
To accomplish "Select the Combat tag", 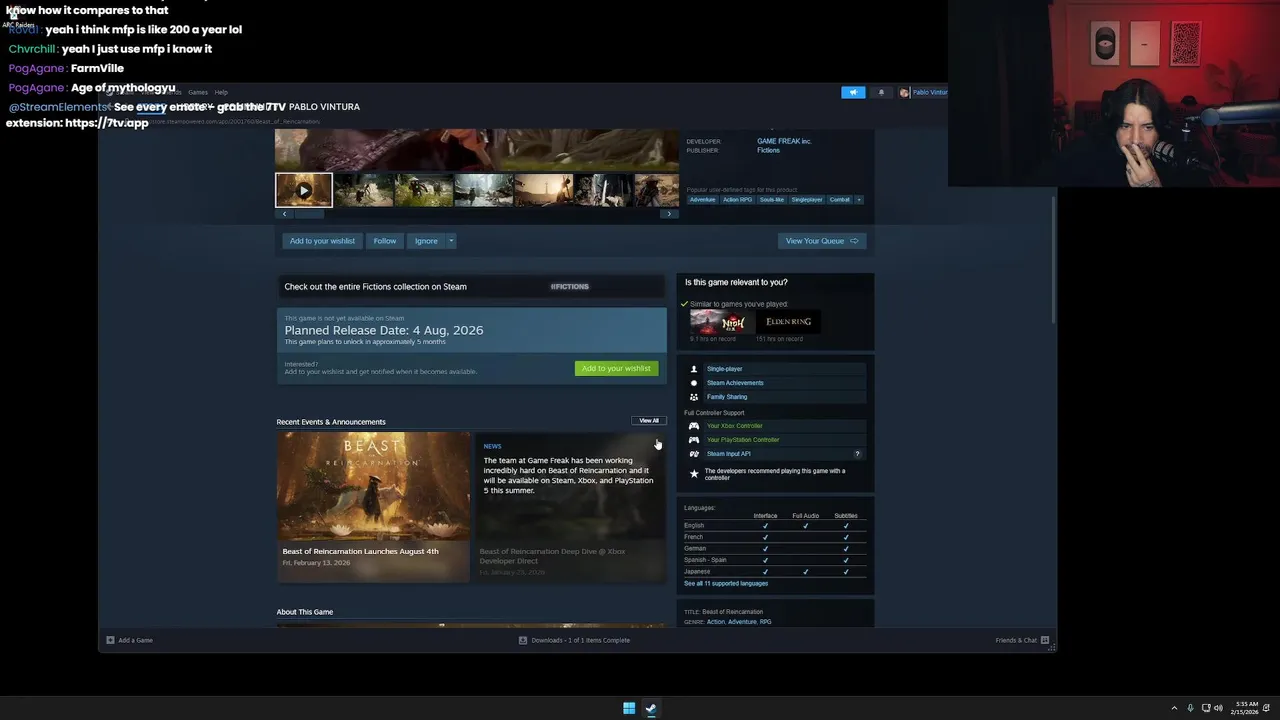I will 840,200.
